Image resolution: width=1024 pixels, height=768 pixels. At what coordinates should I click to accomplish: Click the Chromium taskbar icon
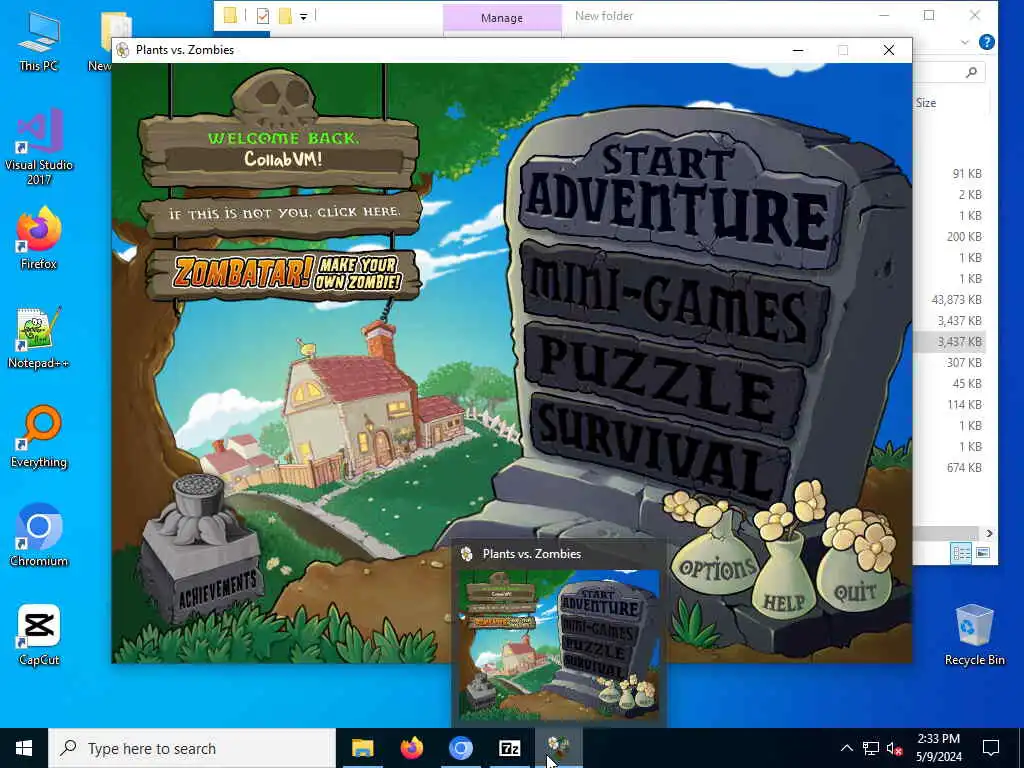click(460, 748)
